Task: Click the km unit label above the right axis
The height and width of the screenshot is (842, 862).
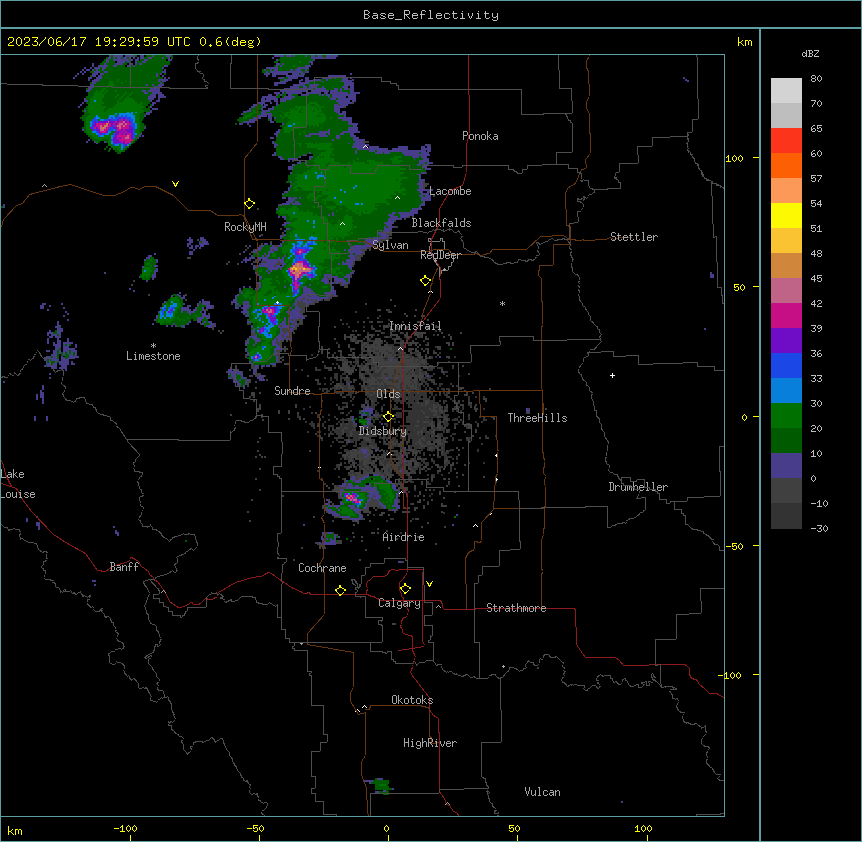Action: [744, 42]
